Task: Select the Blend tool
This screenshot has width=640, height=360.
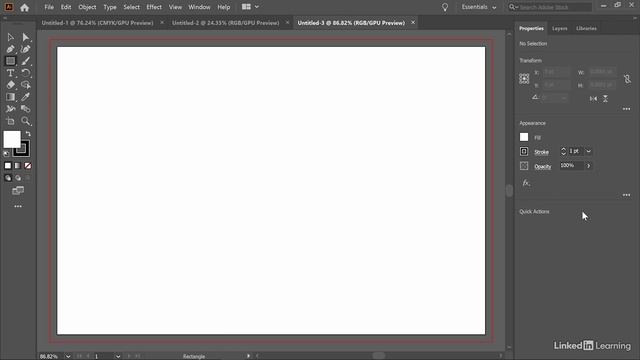Action: tap(25, 109)
